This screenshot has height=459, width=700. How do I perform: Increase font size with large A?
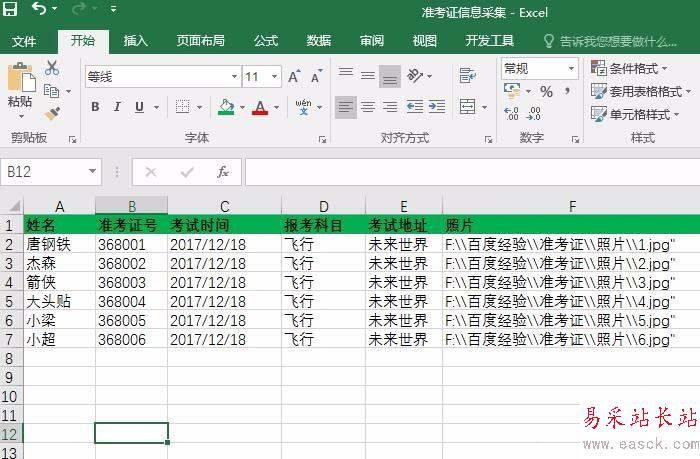pos(294,76)
